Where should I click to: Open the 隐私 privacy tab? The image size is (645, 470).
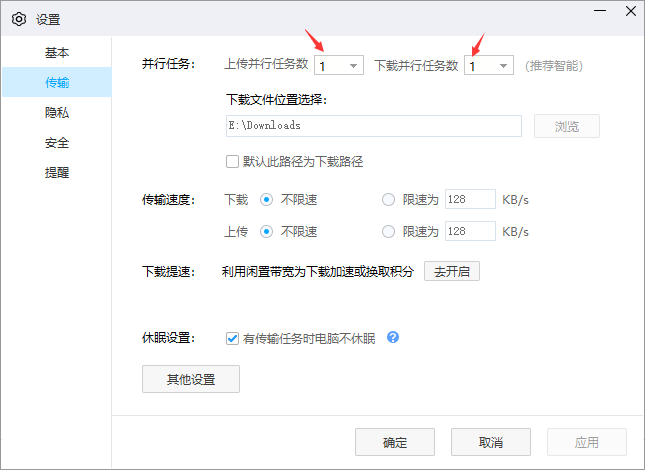pos(57,112)
